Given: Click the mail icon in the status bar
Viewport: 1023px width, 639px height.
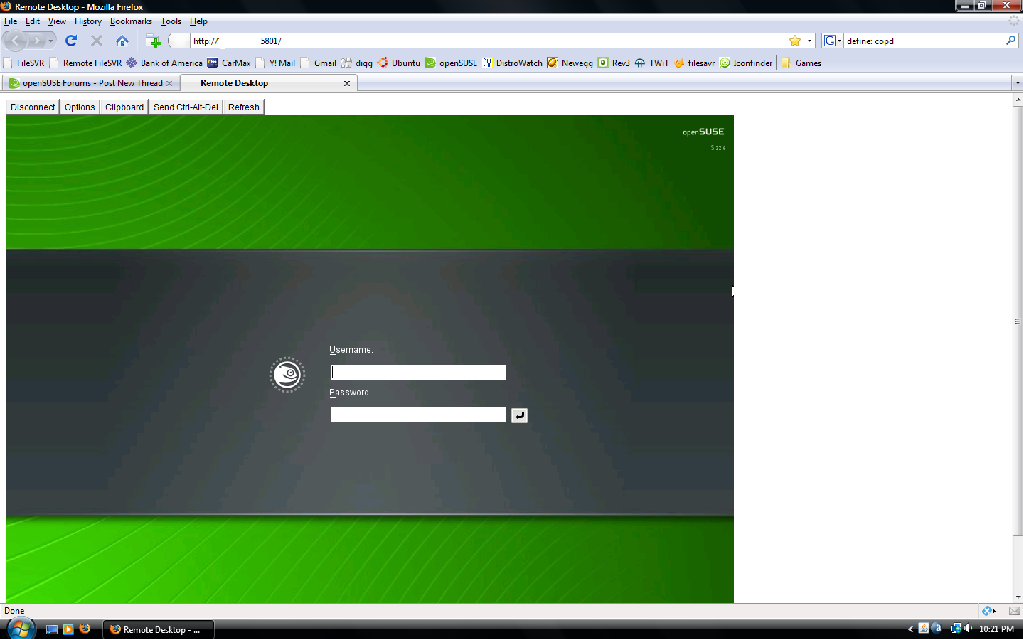Looking at the screenshot, I should (x=1014, y=611).
